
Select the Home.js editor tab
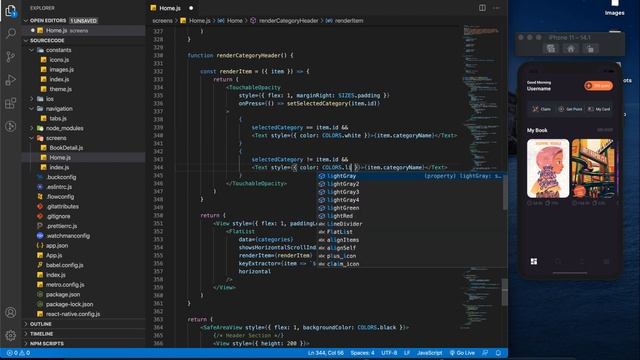click(171, 8)
